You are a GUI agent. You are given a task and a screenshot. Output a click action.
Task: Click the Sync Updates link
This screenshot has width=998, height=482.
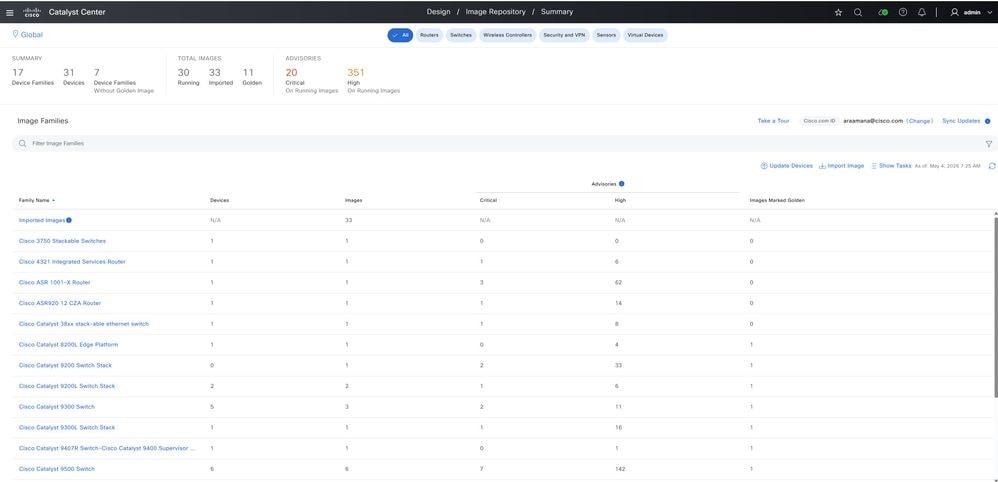click(x=961, y=121)
